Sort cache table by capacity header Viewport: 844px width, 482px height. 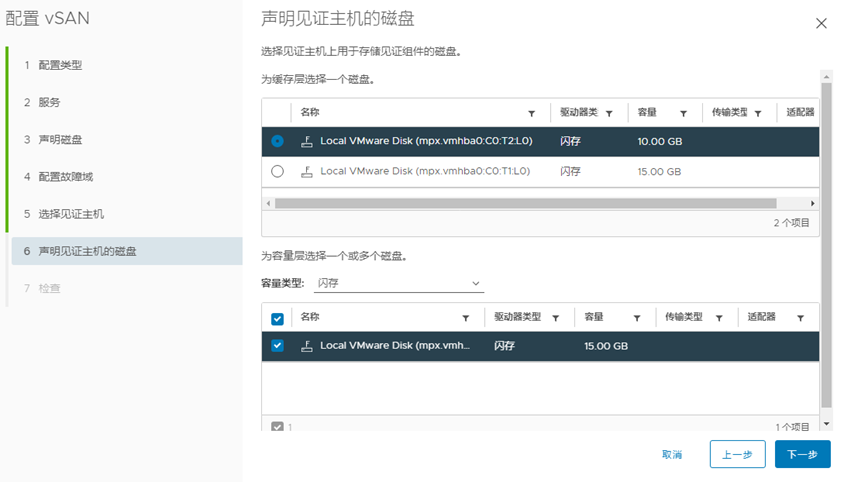click(646, 112)
